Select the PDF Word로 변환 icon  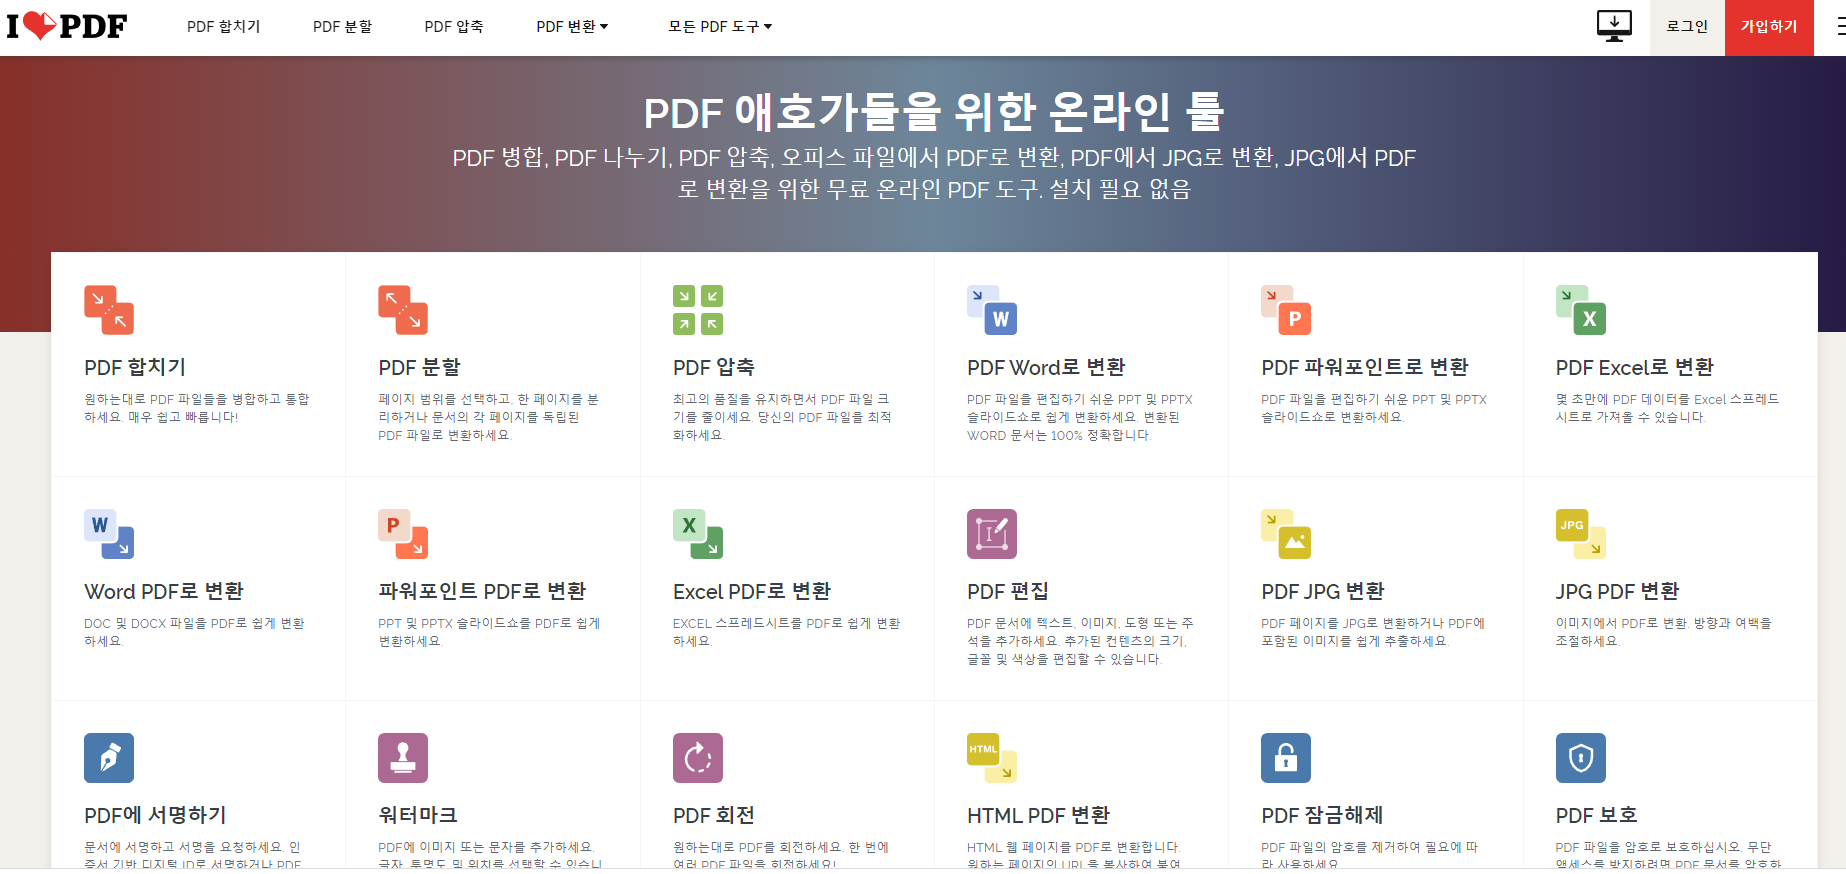click(x=992, y=310)
